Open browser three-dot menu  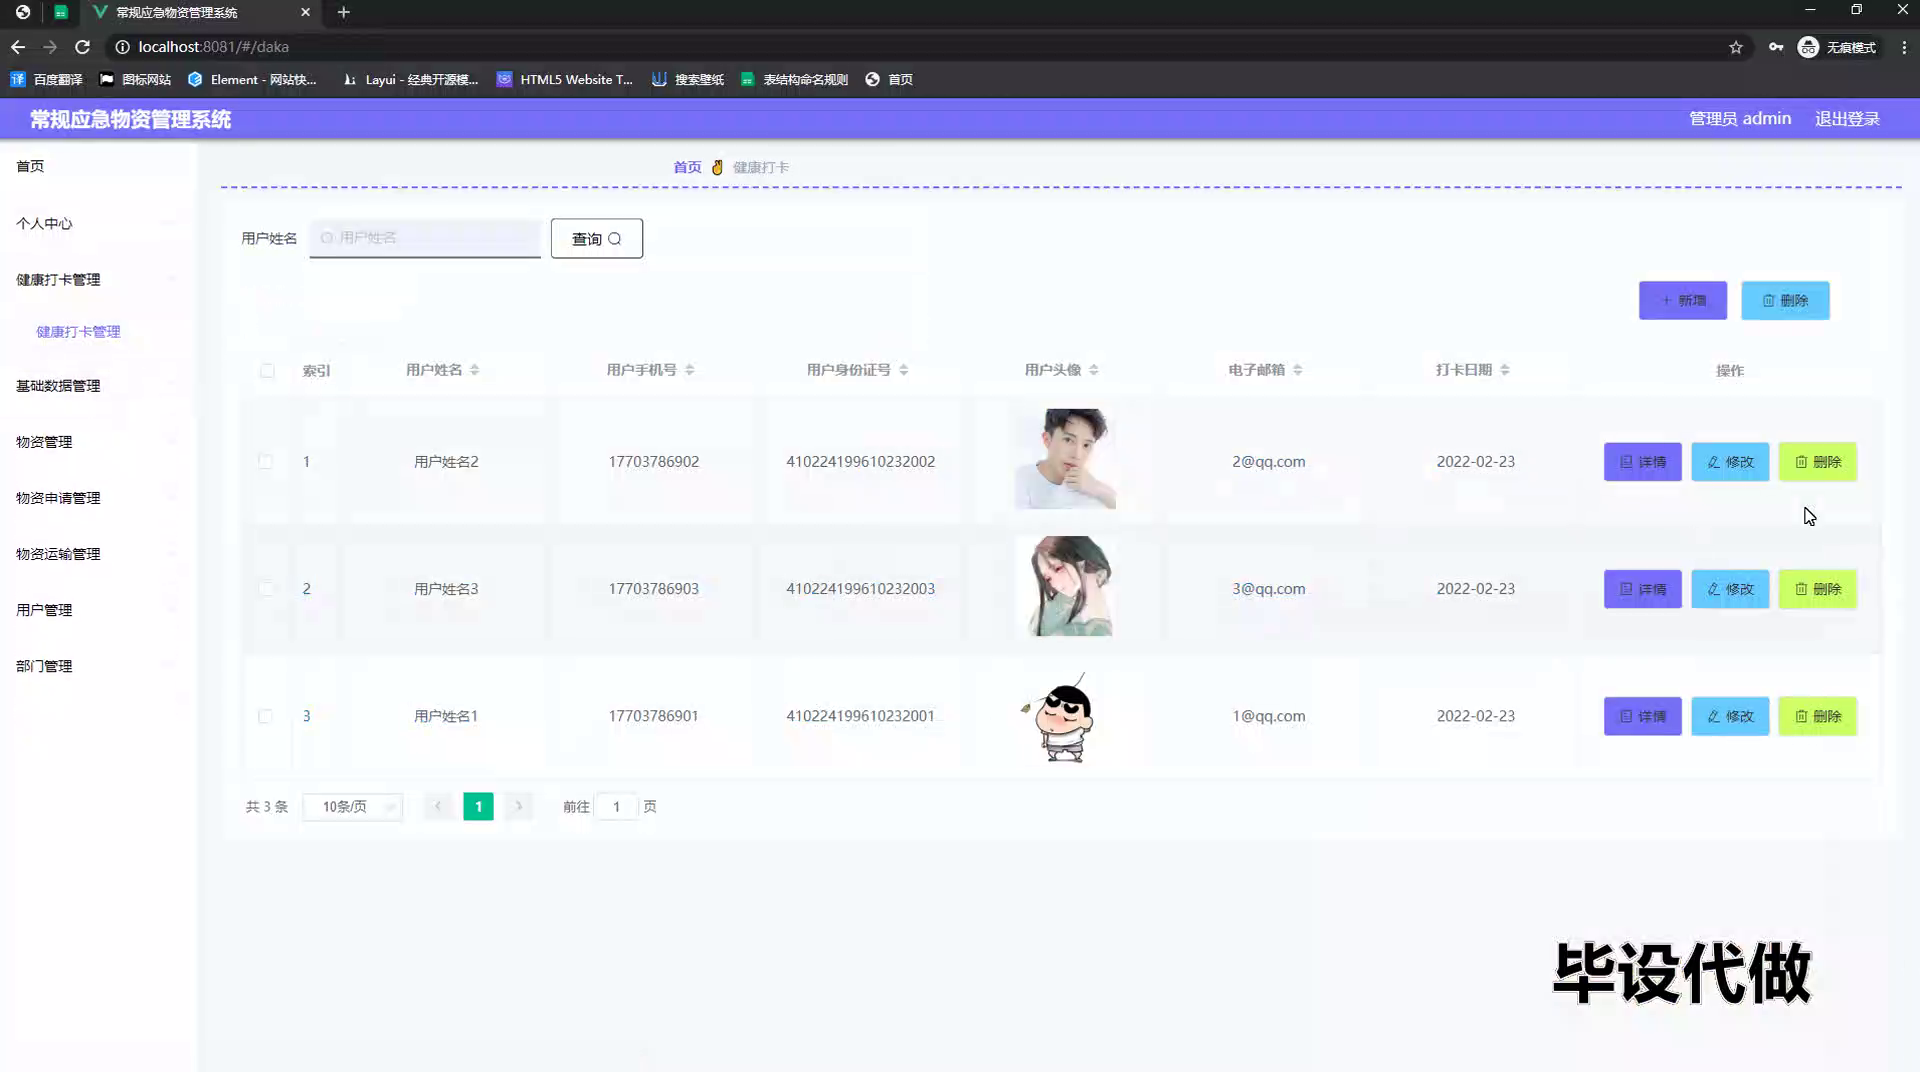tap(1904, 47)
